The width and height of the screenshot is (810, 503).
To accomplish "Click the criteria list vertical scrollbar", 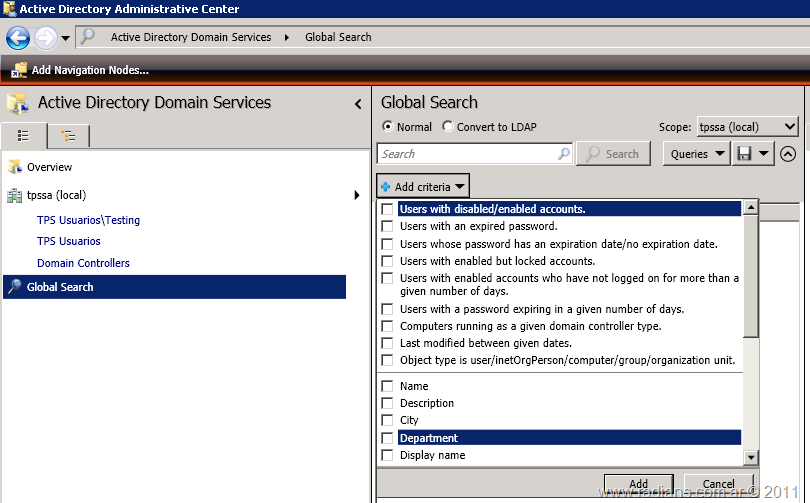I will 751,300.
